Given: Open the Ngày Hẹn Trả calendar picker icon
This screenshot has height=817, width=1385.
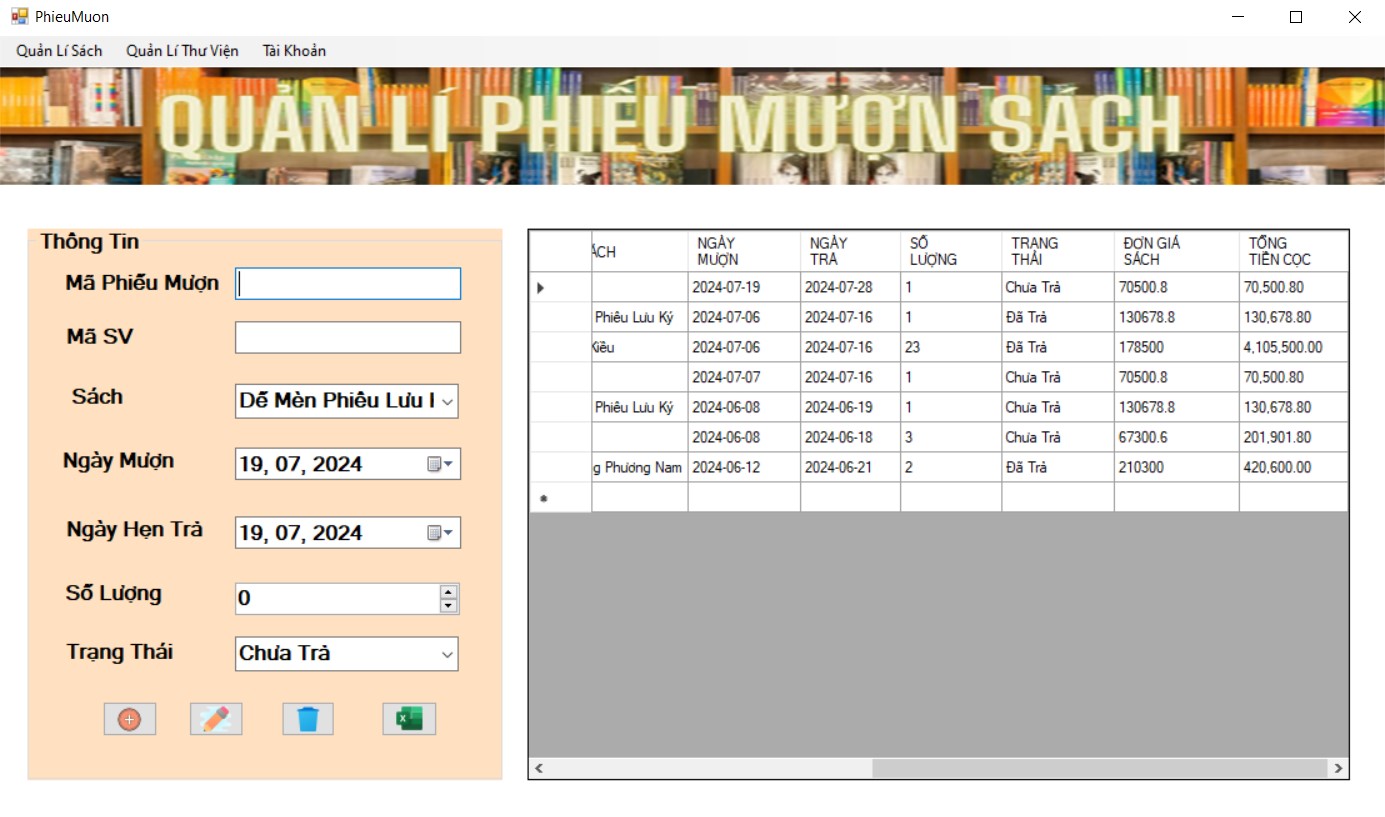Looking at the screenshot, I should click(x=440, y=533).
